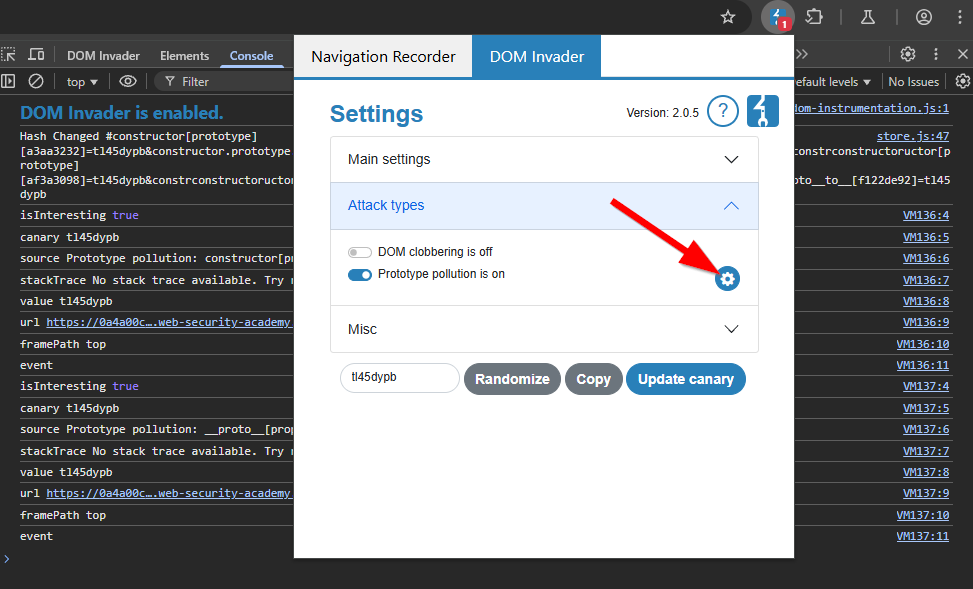
Task: Open VM137:6 source link
Action: point(926,429)
